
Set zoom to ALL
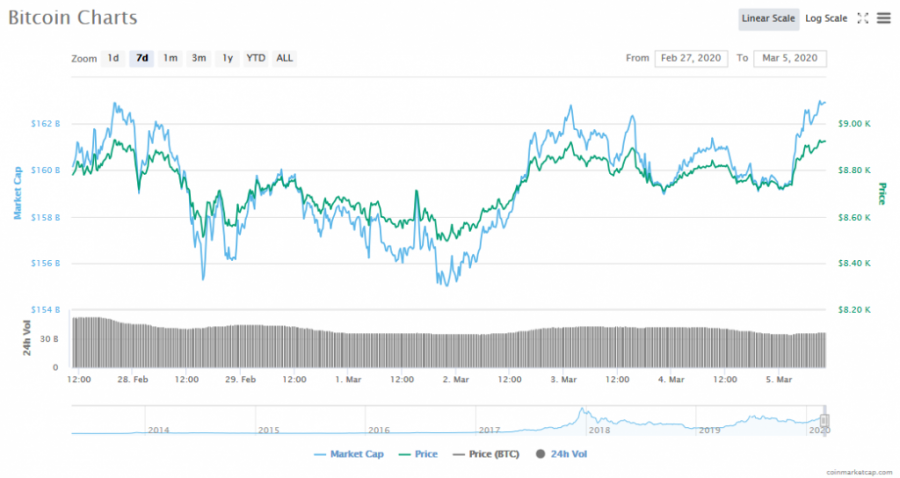pos(284,58)
